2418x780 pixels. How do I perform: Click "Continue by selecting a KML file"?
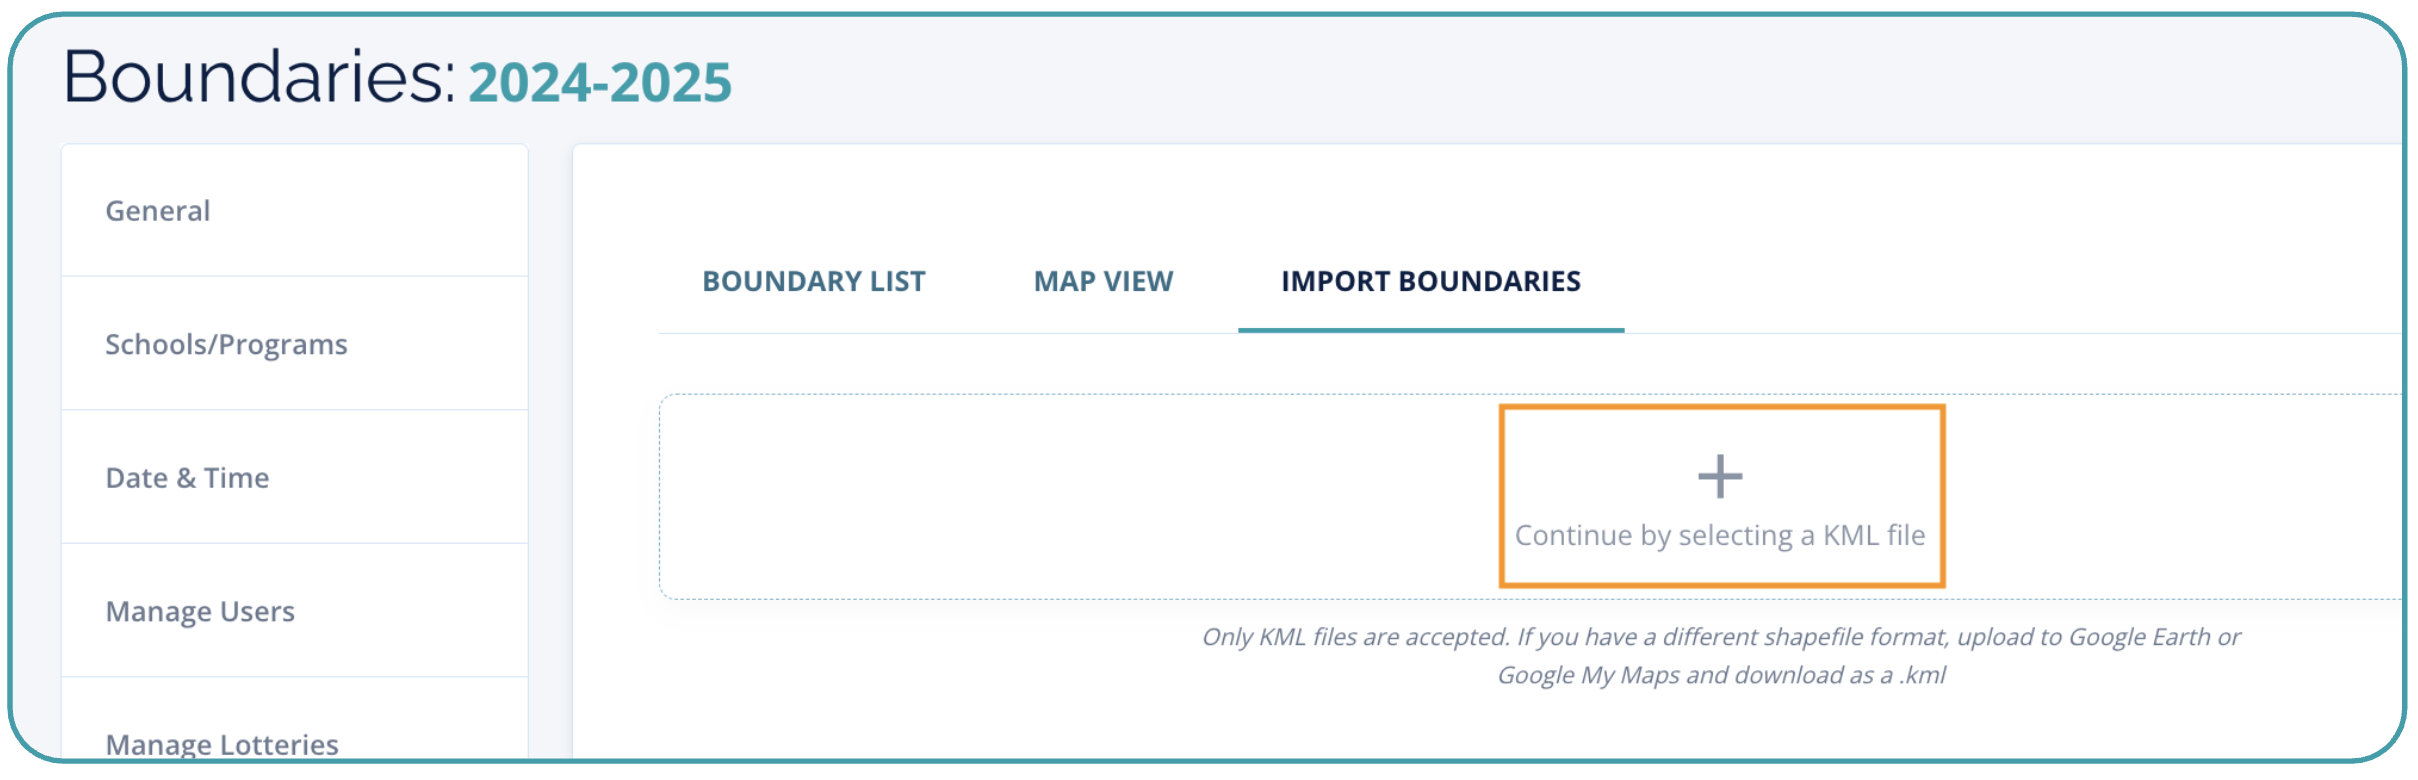[x=1720, y=536]
